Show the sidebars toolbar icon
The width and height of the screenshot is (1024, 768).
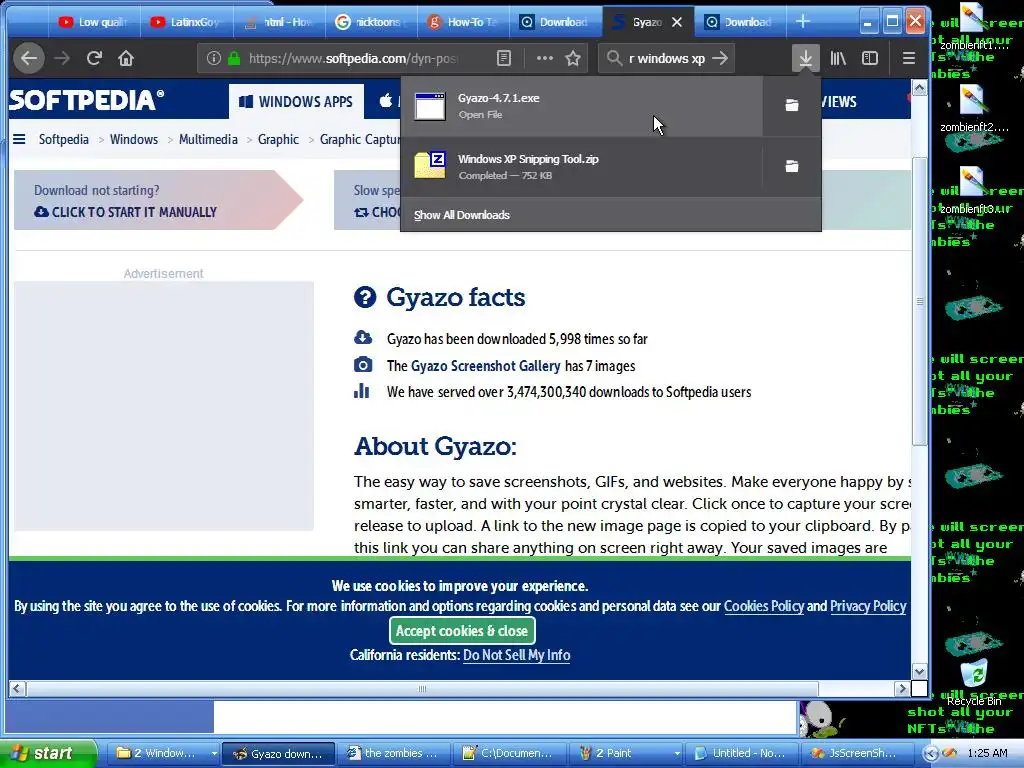click(870, 58)
